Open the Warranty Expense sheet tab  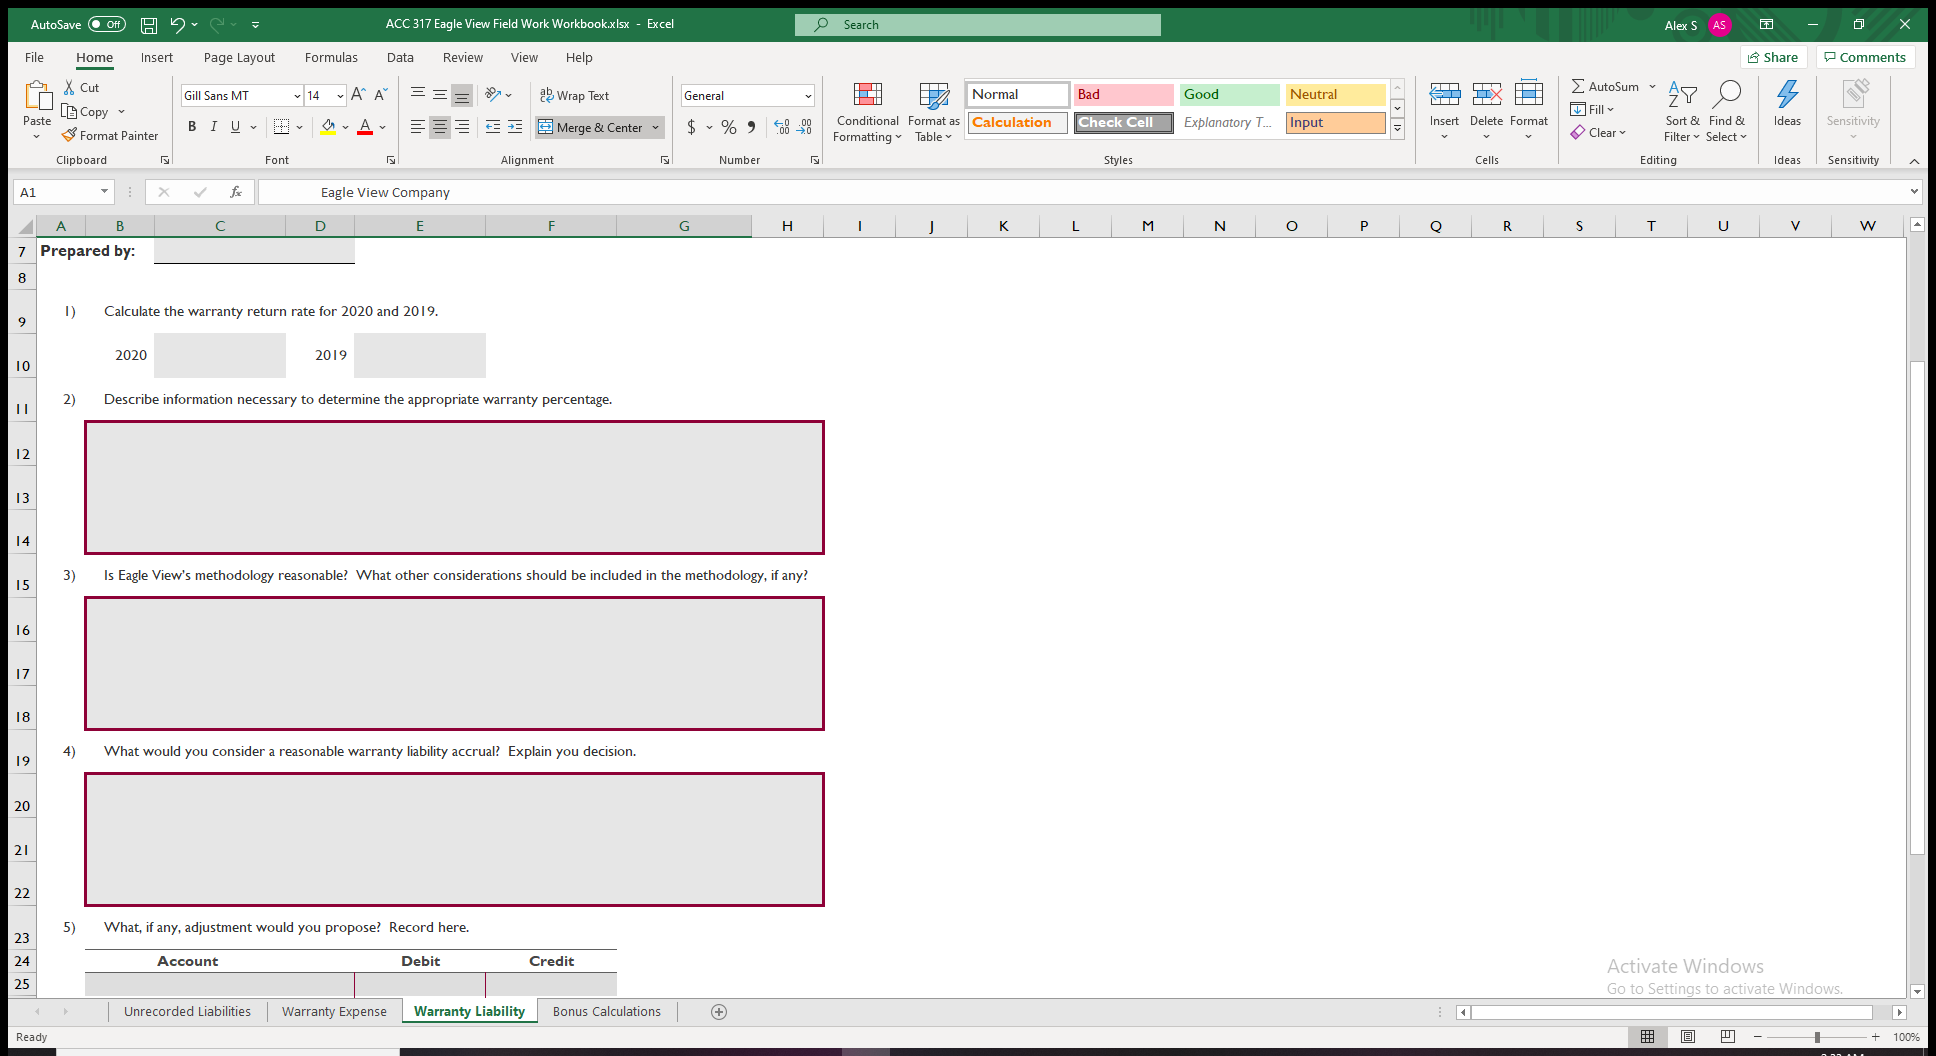pyautogui.click(x=334, y=1011)
